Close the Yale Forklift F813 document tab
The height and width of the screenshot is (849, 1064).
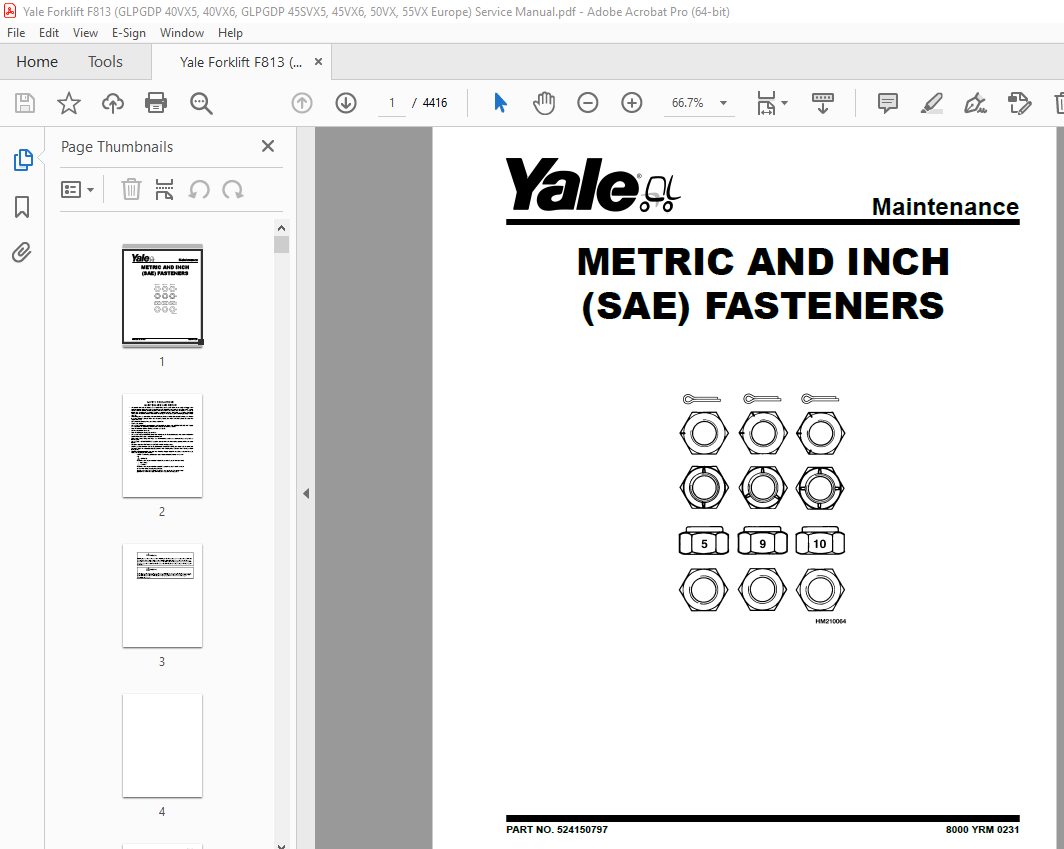pos(318,62)
